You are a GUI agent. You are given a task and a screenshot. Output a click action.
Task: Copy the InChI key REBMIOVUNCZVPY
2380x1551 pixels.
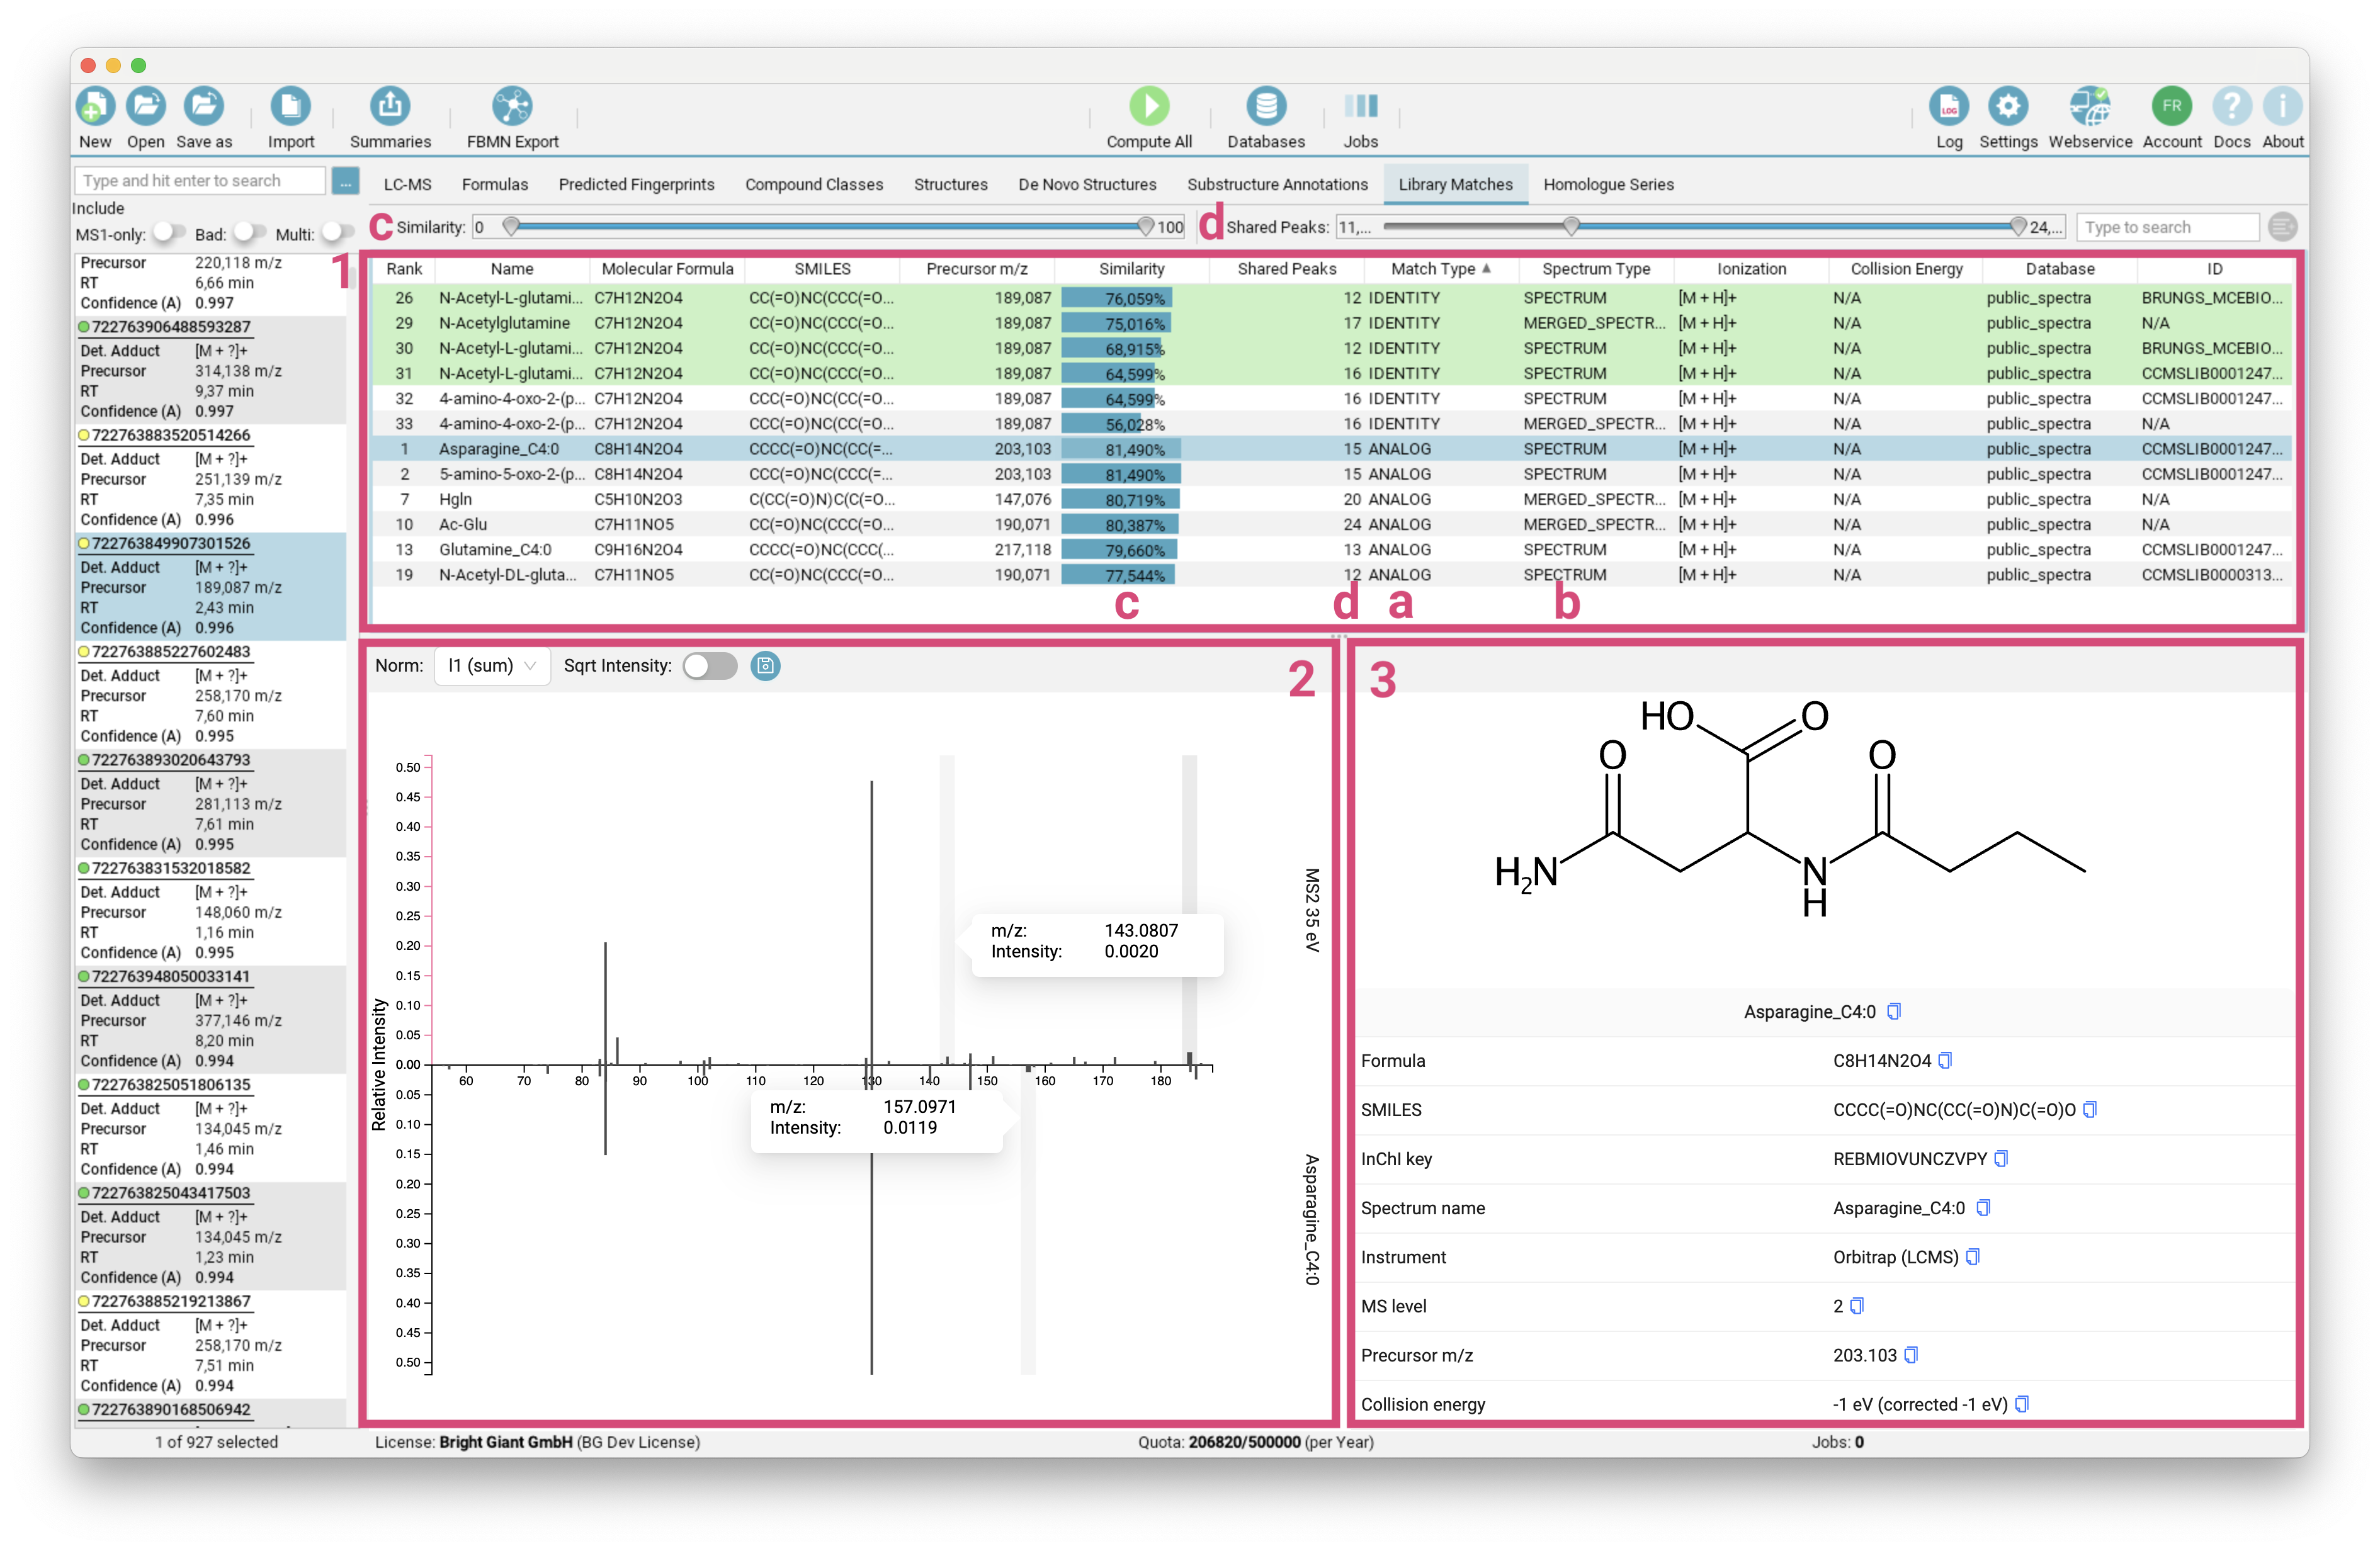tap(2001, 1159)
